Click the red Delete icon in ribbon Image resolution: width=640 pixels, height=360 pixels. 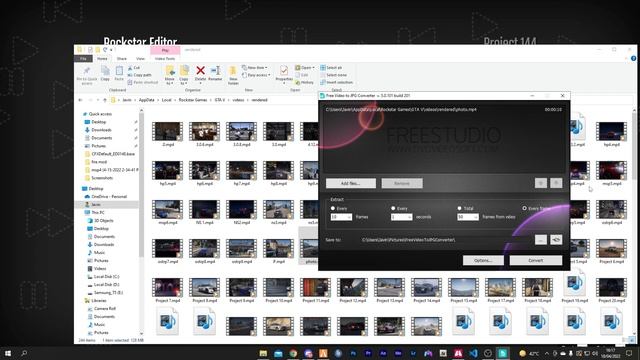pyautogui.click(x=200, y=71)
